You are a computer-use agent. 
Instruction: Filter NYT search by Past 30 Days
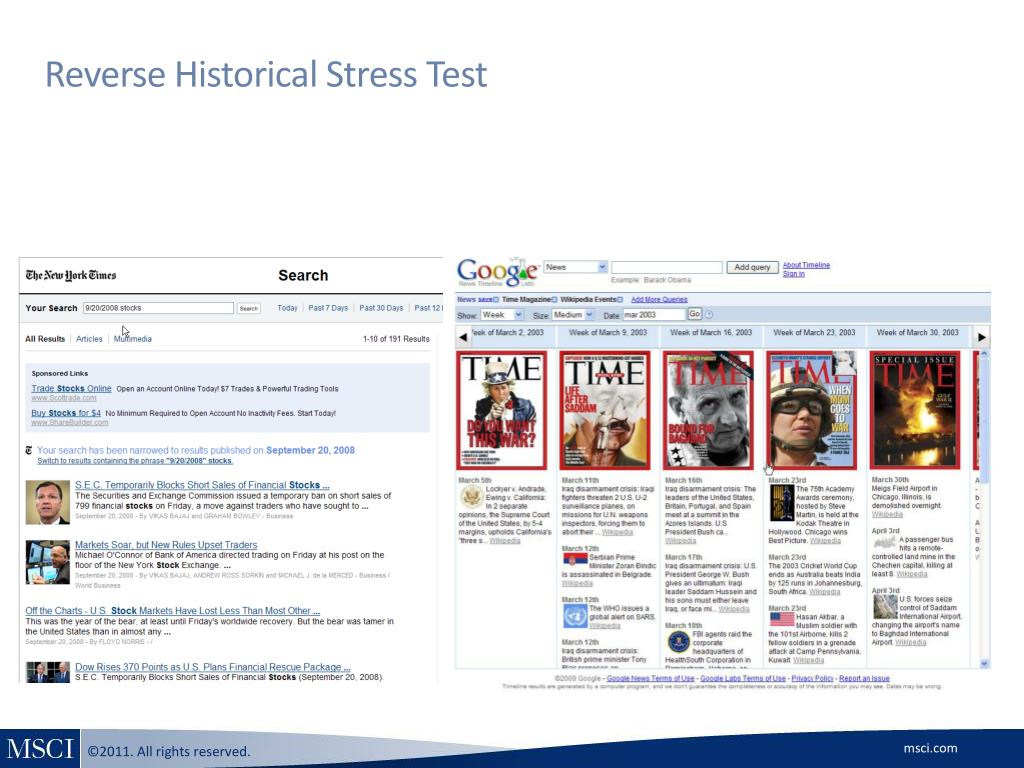[381, 308]
